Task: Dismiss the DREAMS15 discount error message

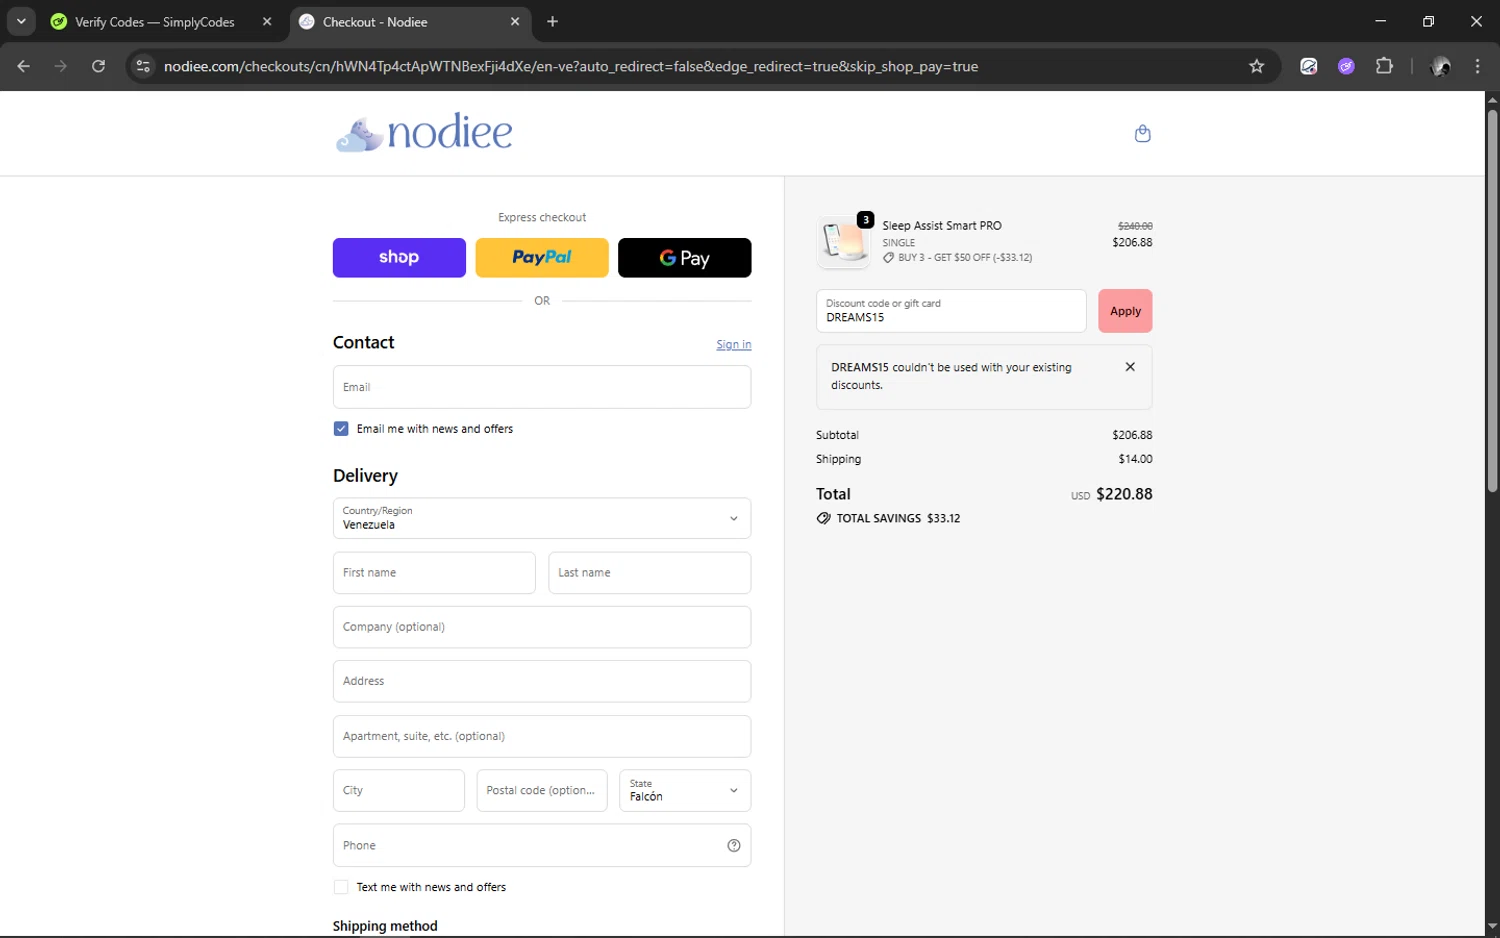Action: (1130, 367)
